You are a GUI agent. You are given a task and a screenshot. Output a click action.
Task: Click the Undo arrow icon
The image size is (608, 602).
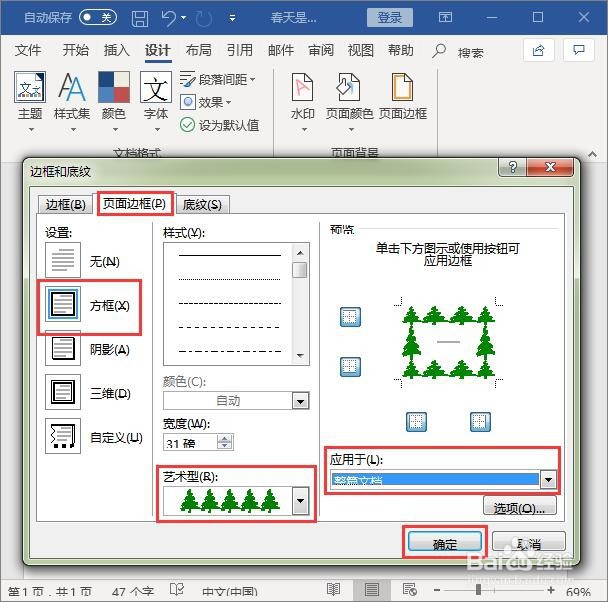[x=169, y=18]
